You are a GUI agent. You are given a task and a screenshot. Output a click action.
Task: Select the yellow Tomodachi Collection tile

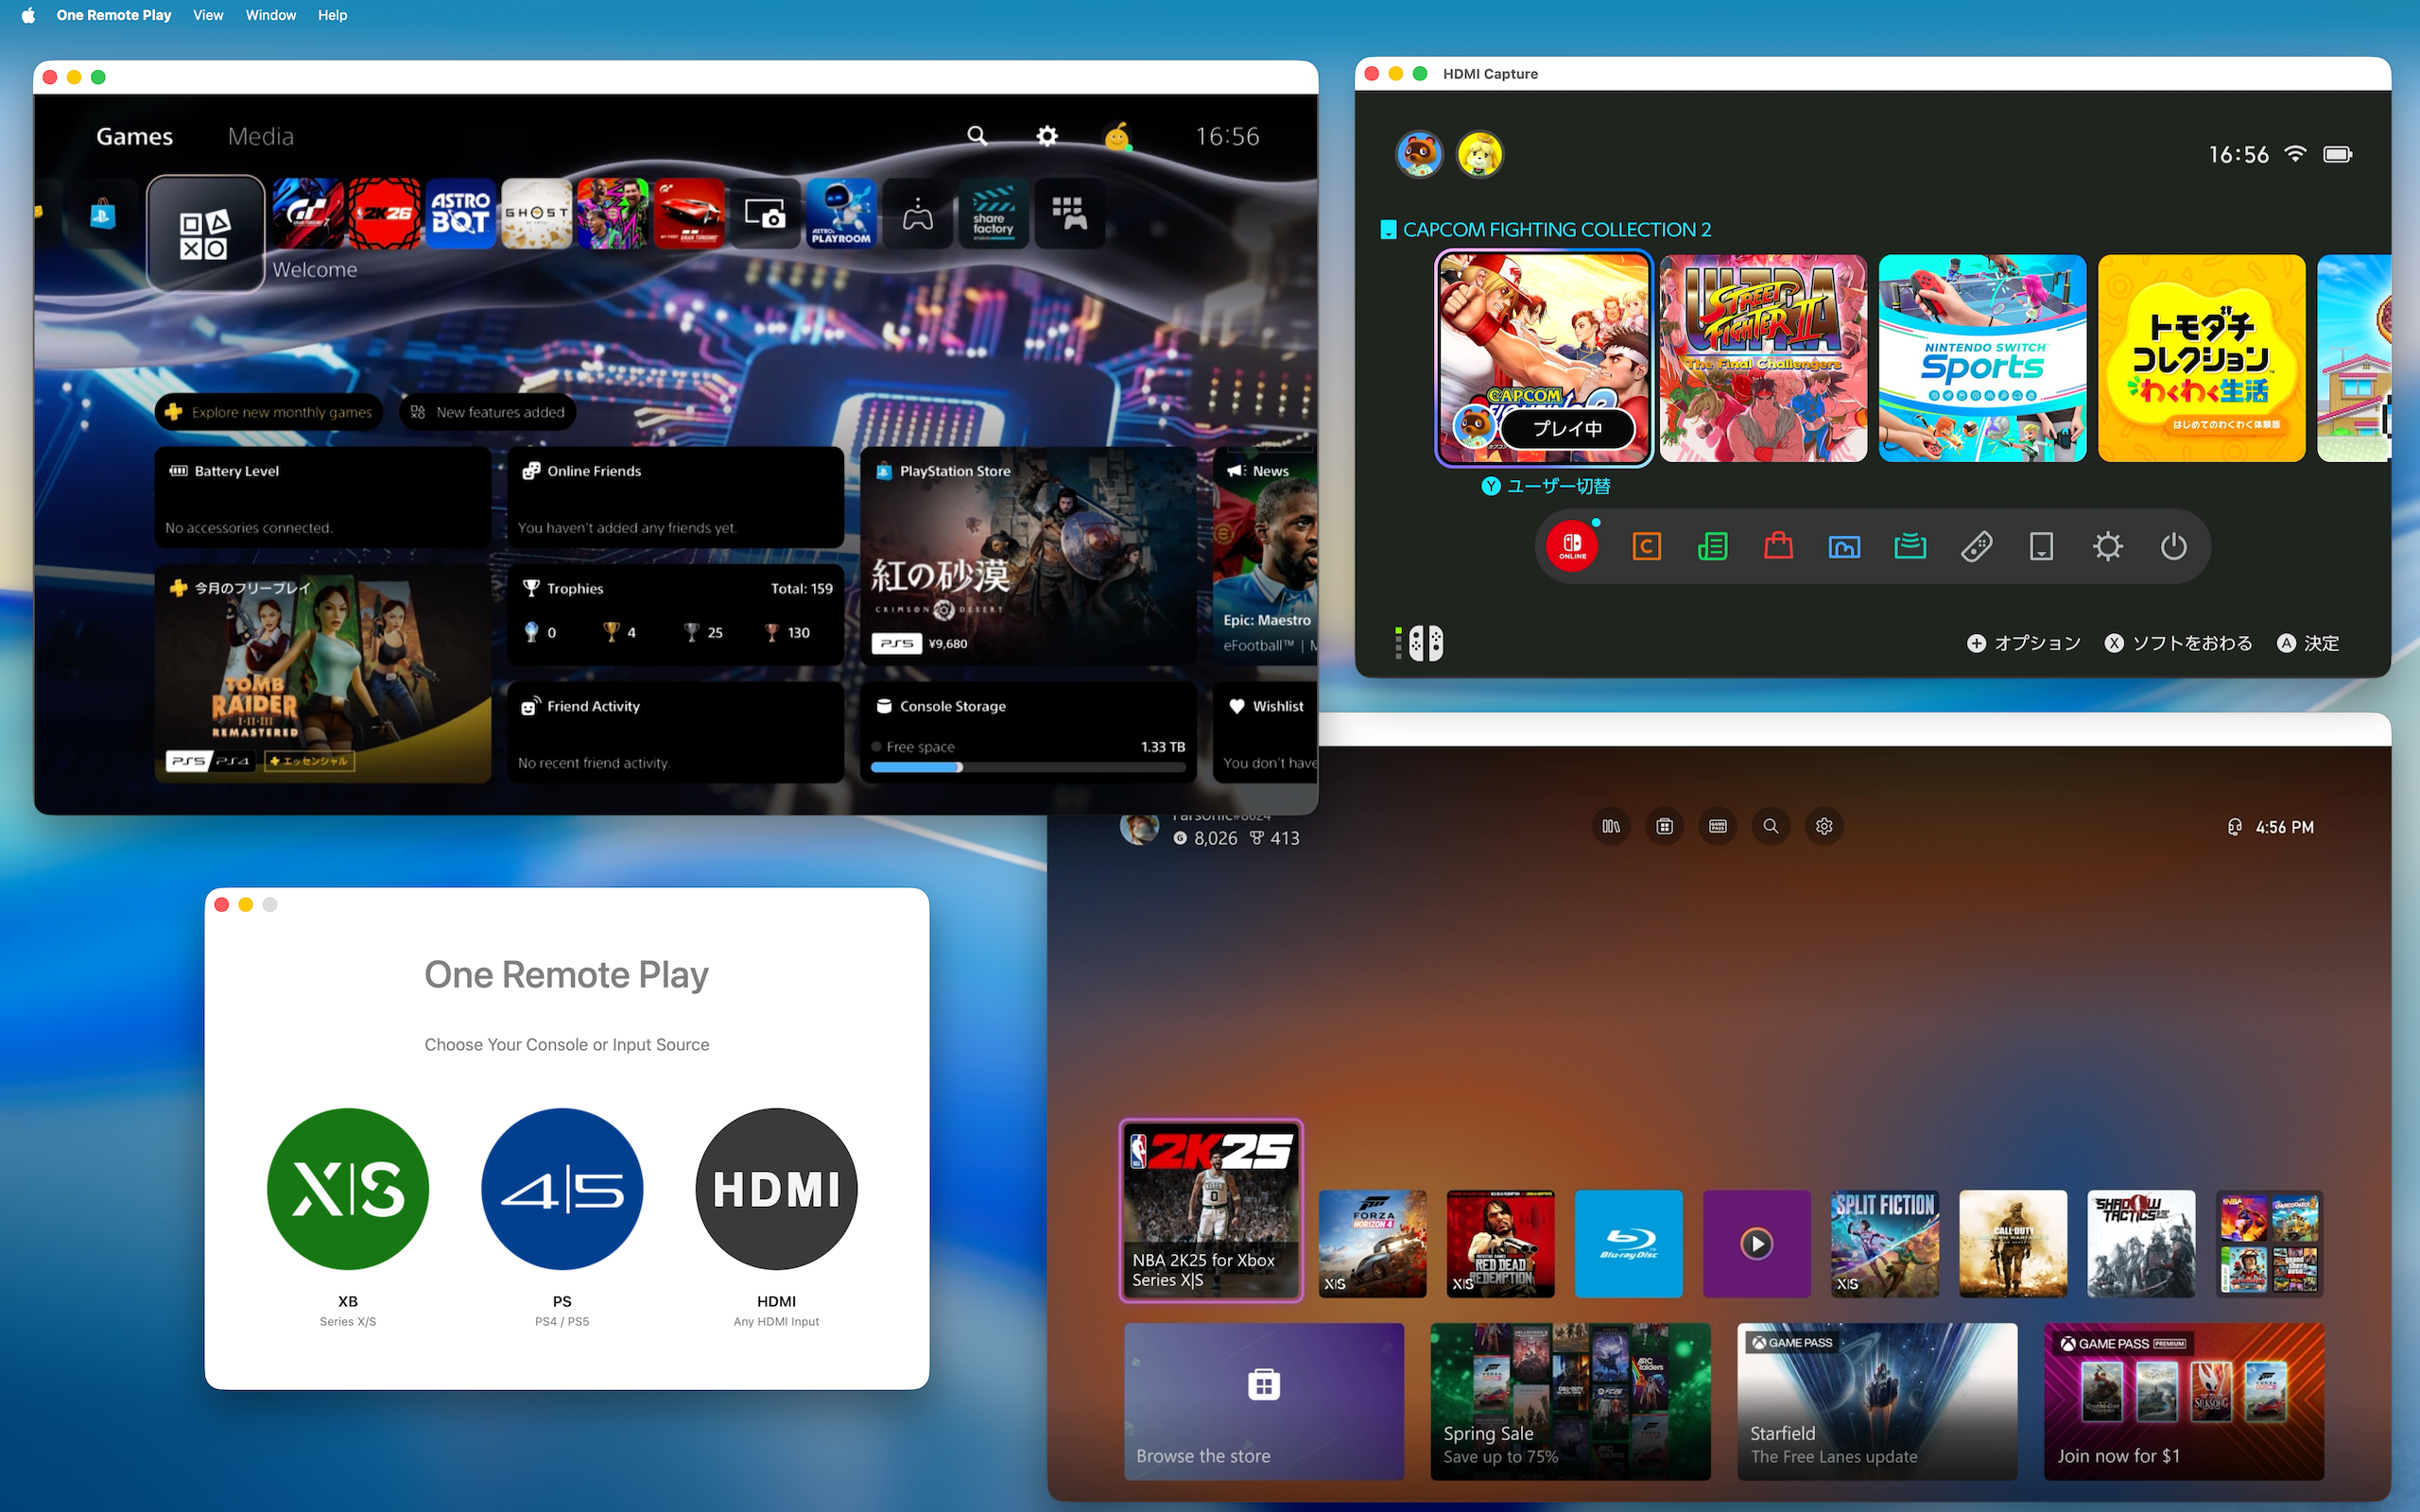point(2201,358)
